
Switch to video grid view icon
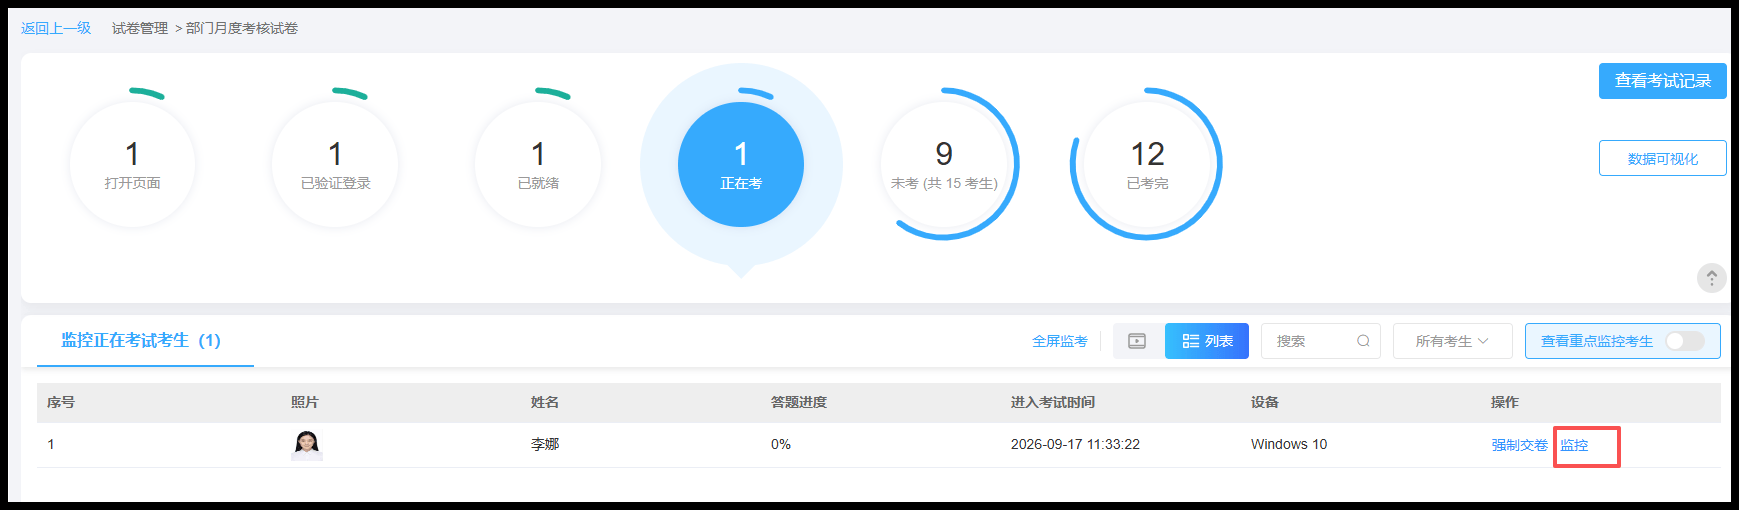(x=1137, y=341)
